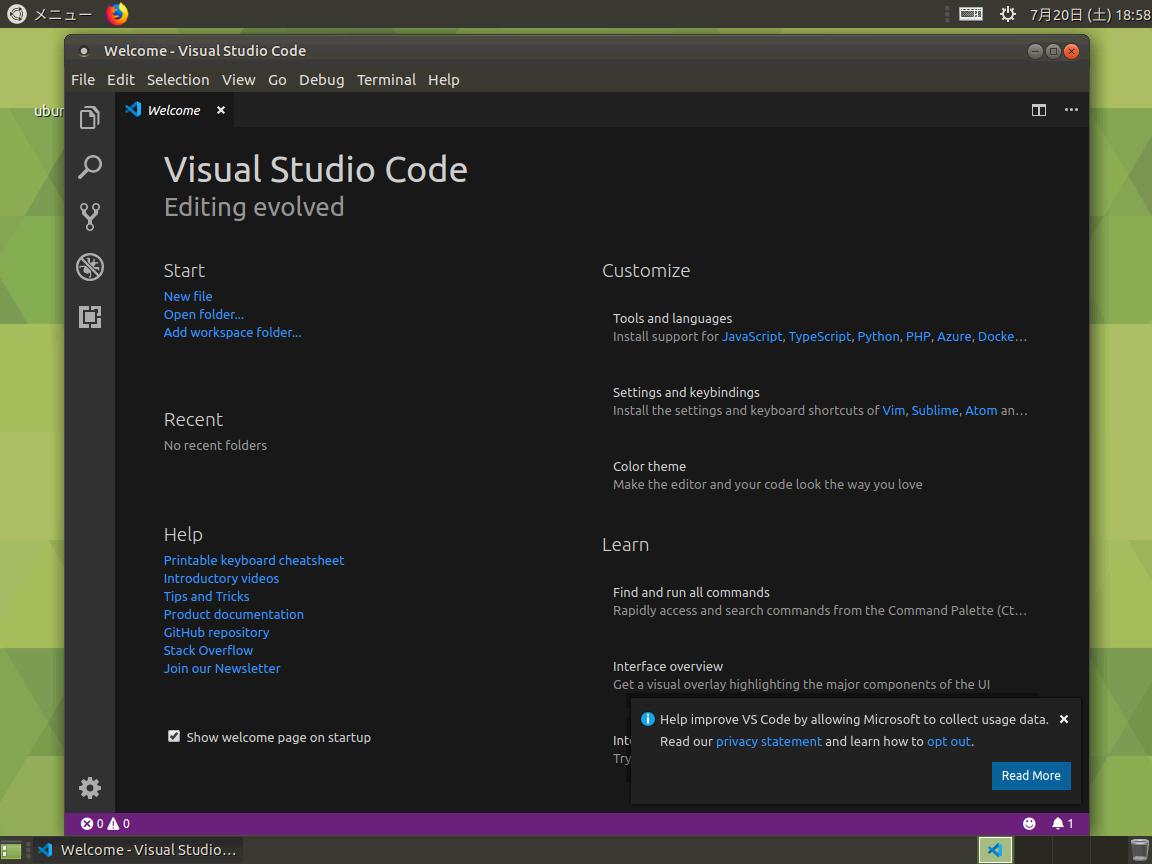Open the Manage gear menu
Screen dimensions: 1152x864
point(90,788)
